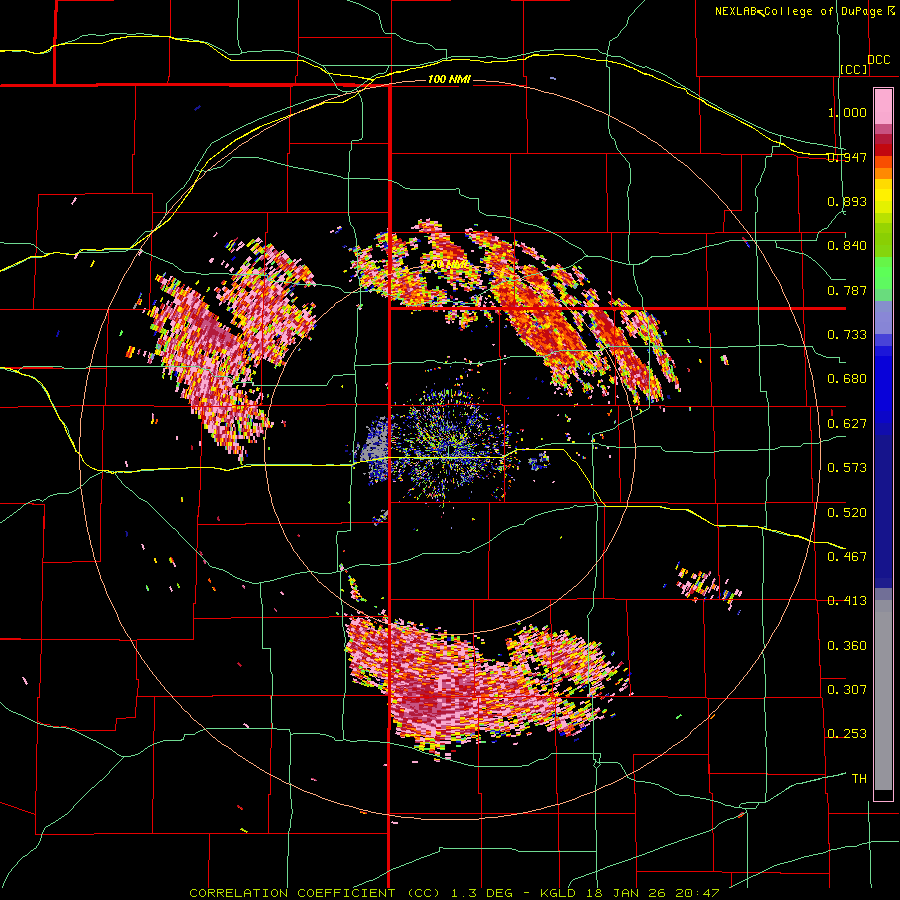Click the DCC product label
900x900 pixels.
879,60
